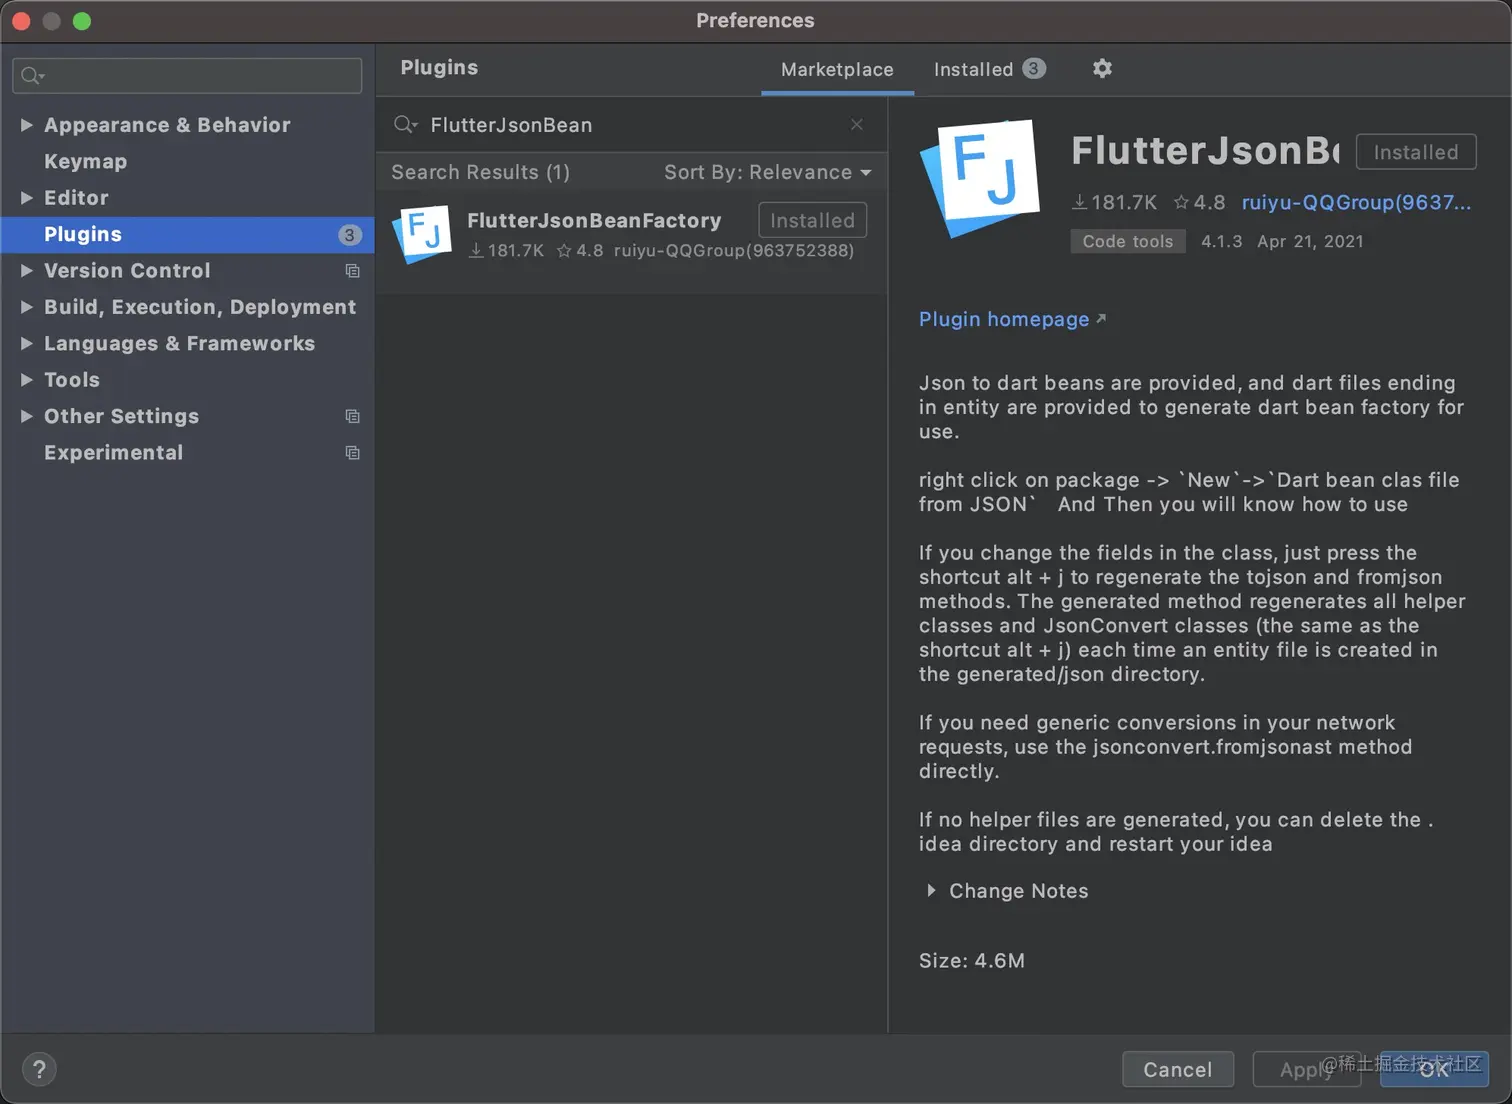1512x1104 pixels.
Task: Select Plugins in settings tree
Action: pos(187,234)
